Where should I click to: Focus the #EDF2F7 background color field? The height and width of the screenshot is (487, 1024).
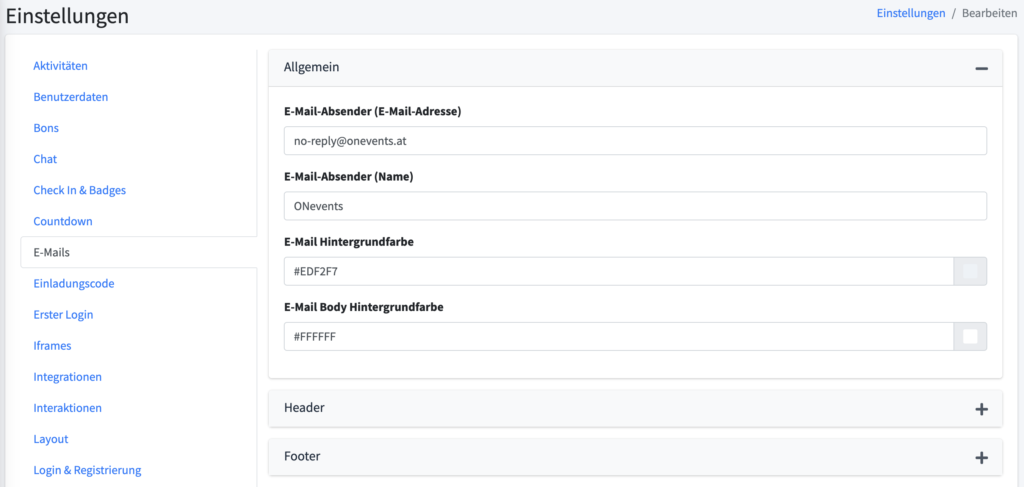[x=617, y=271]
